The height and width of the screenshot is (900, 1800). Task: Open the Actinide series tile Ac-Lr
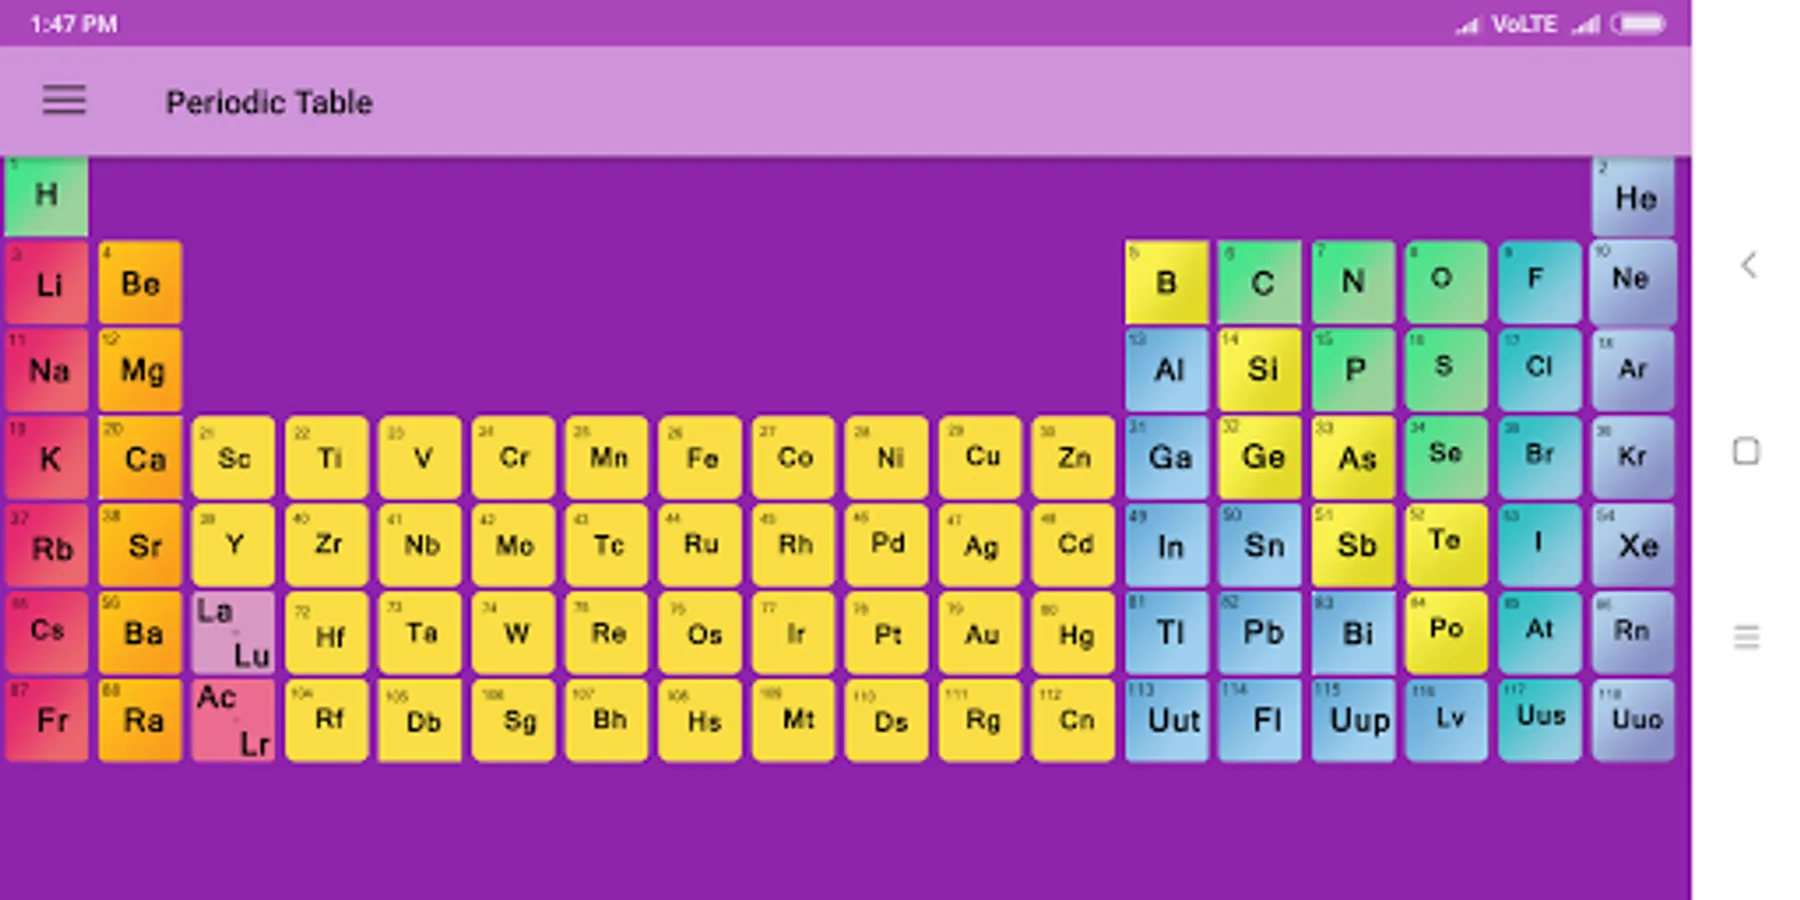pyautogui.click(x=232, y=720)
